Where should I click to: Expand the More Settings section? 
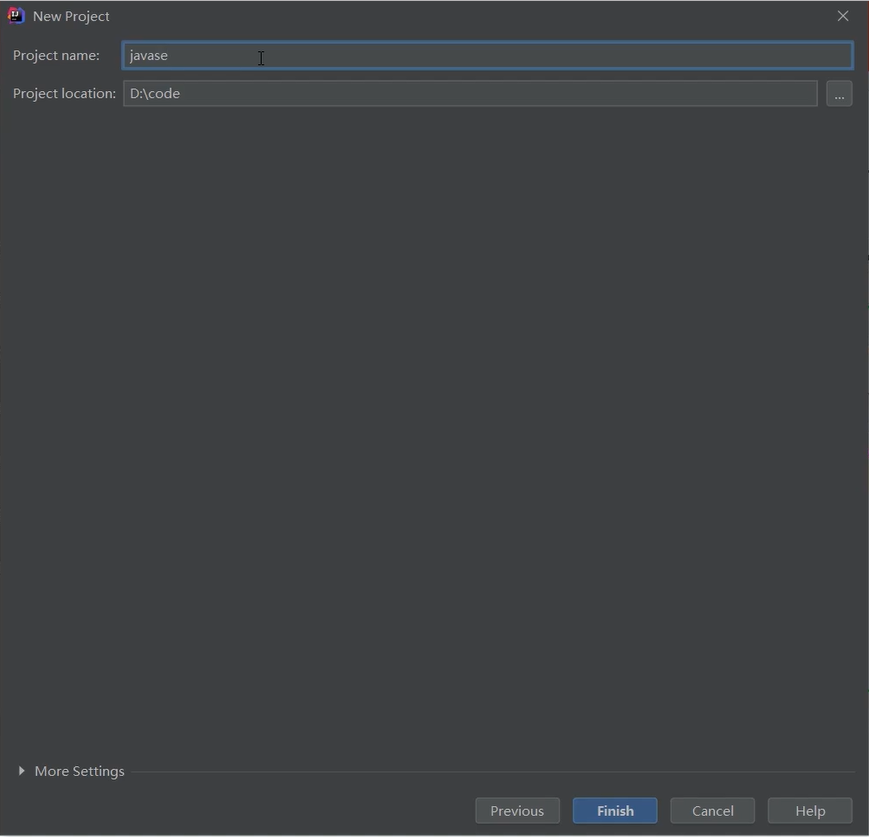pyautogui.click(x=70, y=771)
